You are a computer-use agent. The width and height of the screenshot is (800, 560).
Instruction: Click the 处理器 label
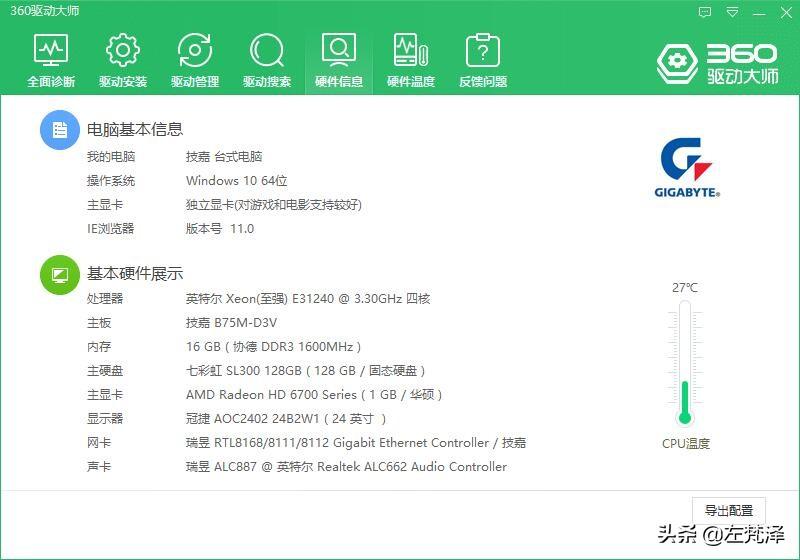point(105,298)
